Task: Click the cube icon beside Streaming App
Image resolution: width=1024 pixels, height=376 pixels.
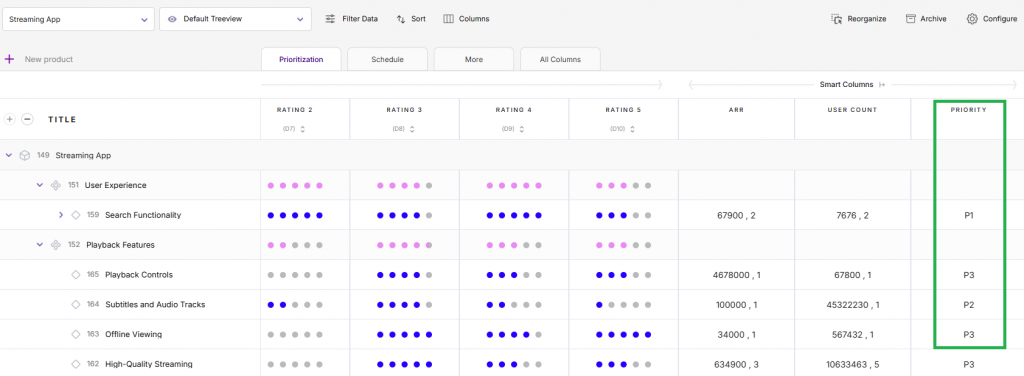Action: (25, 155)
